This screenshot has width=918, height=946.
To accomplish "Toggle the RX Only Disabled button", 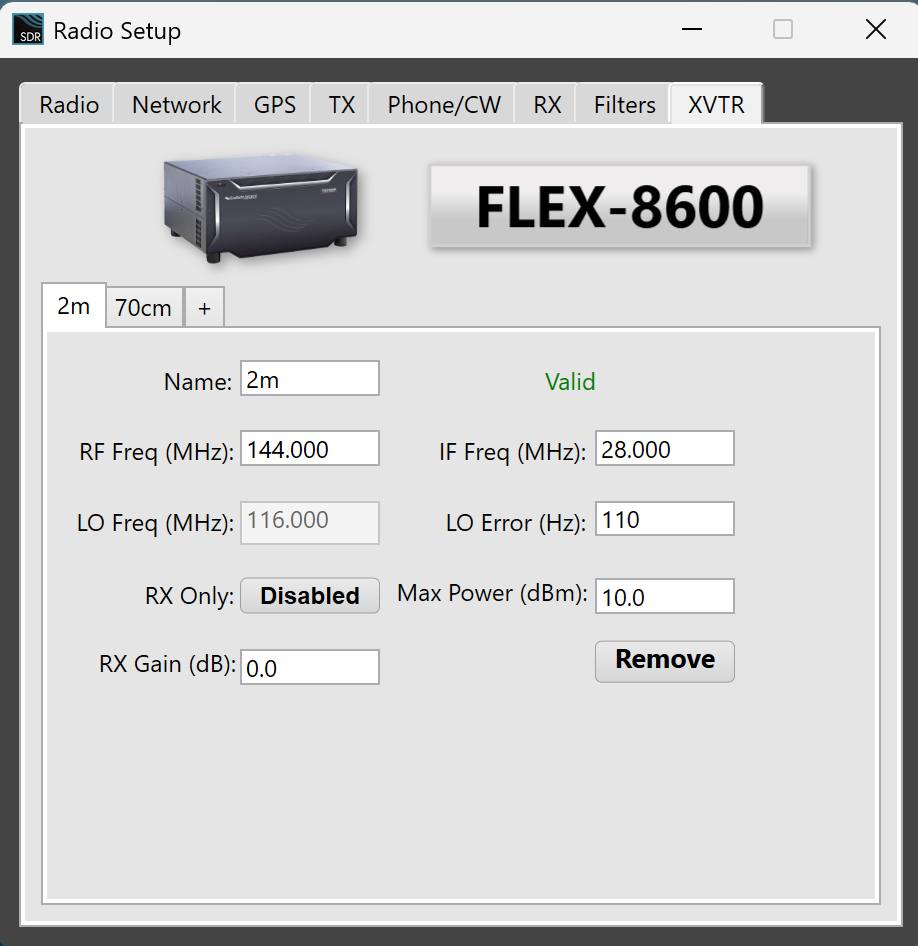I will (310, 595).
